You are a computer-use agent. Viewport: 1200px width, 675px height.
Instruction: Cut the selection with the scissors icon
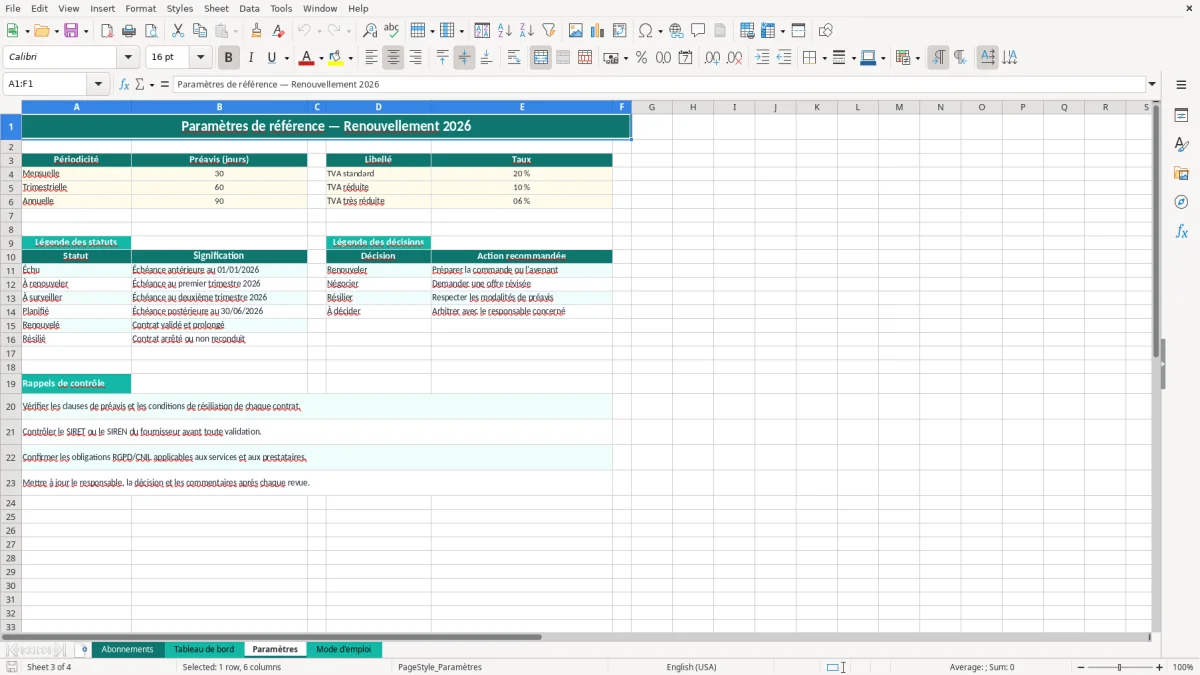(177, 31)
